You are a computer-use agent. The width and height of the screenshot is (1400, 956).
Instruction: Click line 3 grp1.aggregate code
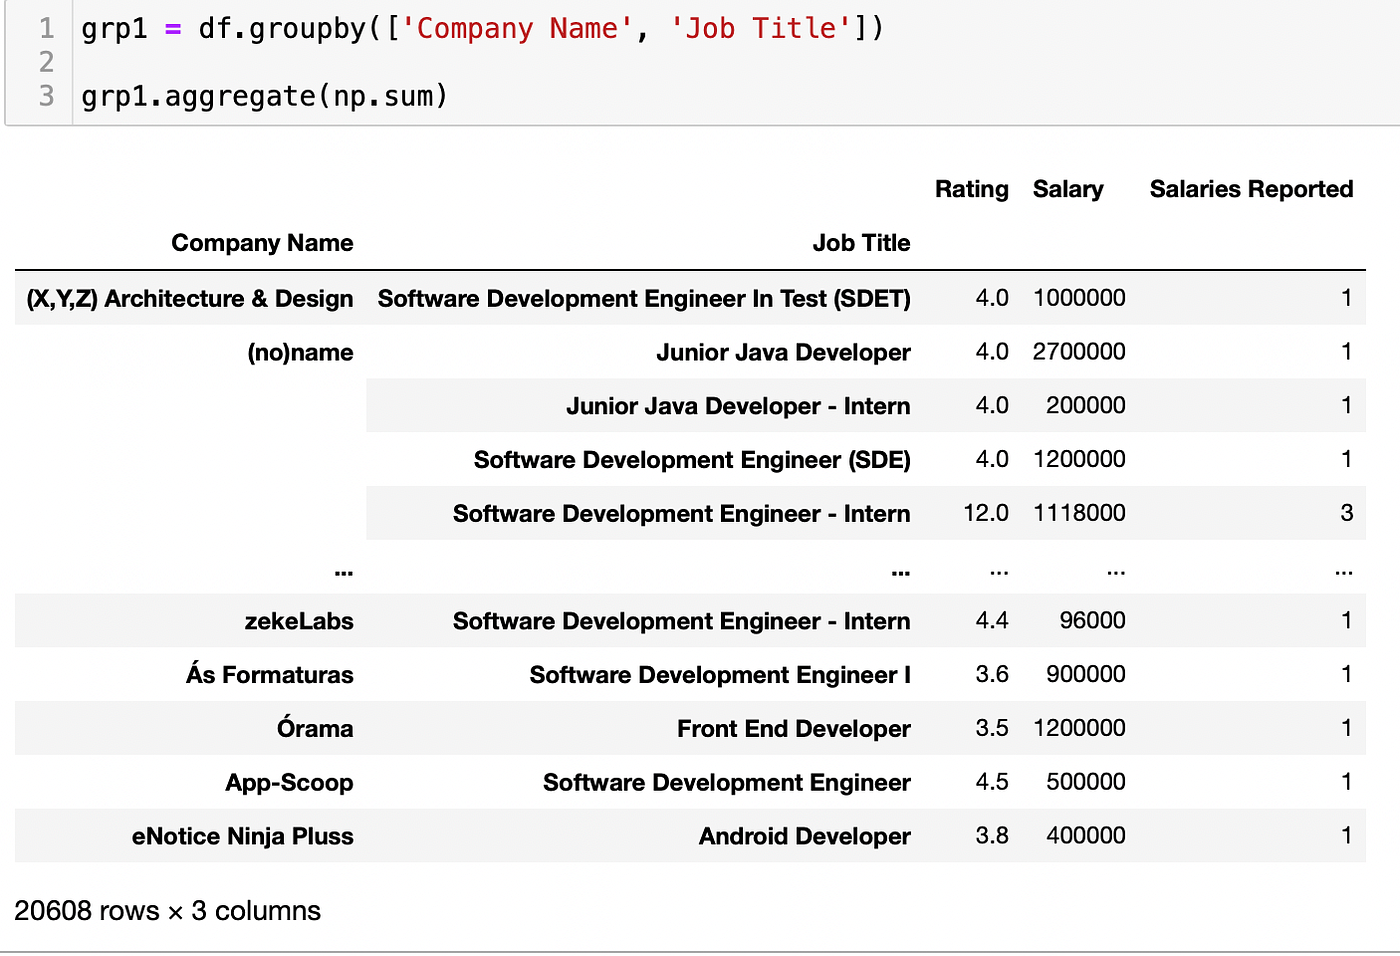[x=264, y=96]
